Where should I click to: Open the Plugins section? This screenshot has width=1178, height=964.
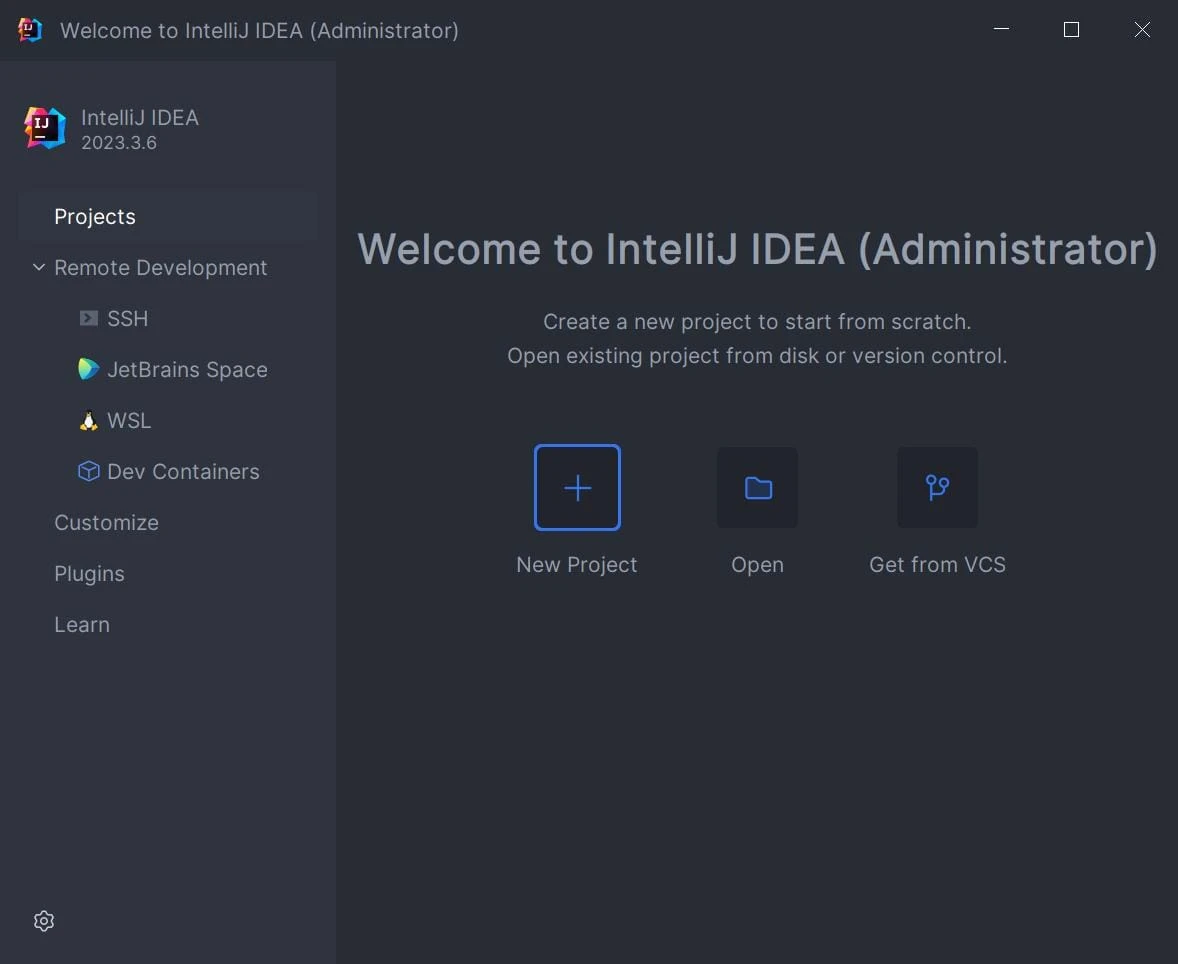[x=89, y=573]
